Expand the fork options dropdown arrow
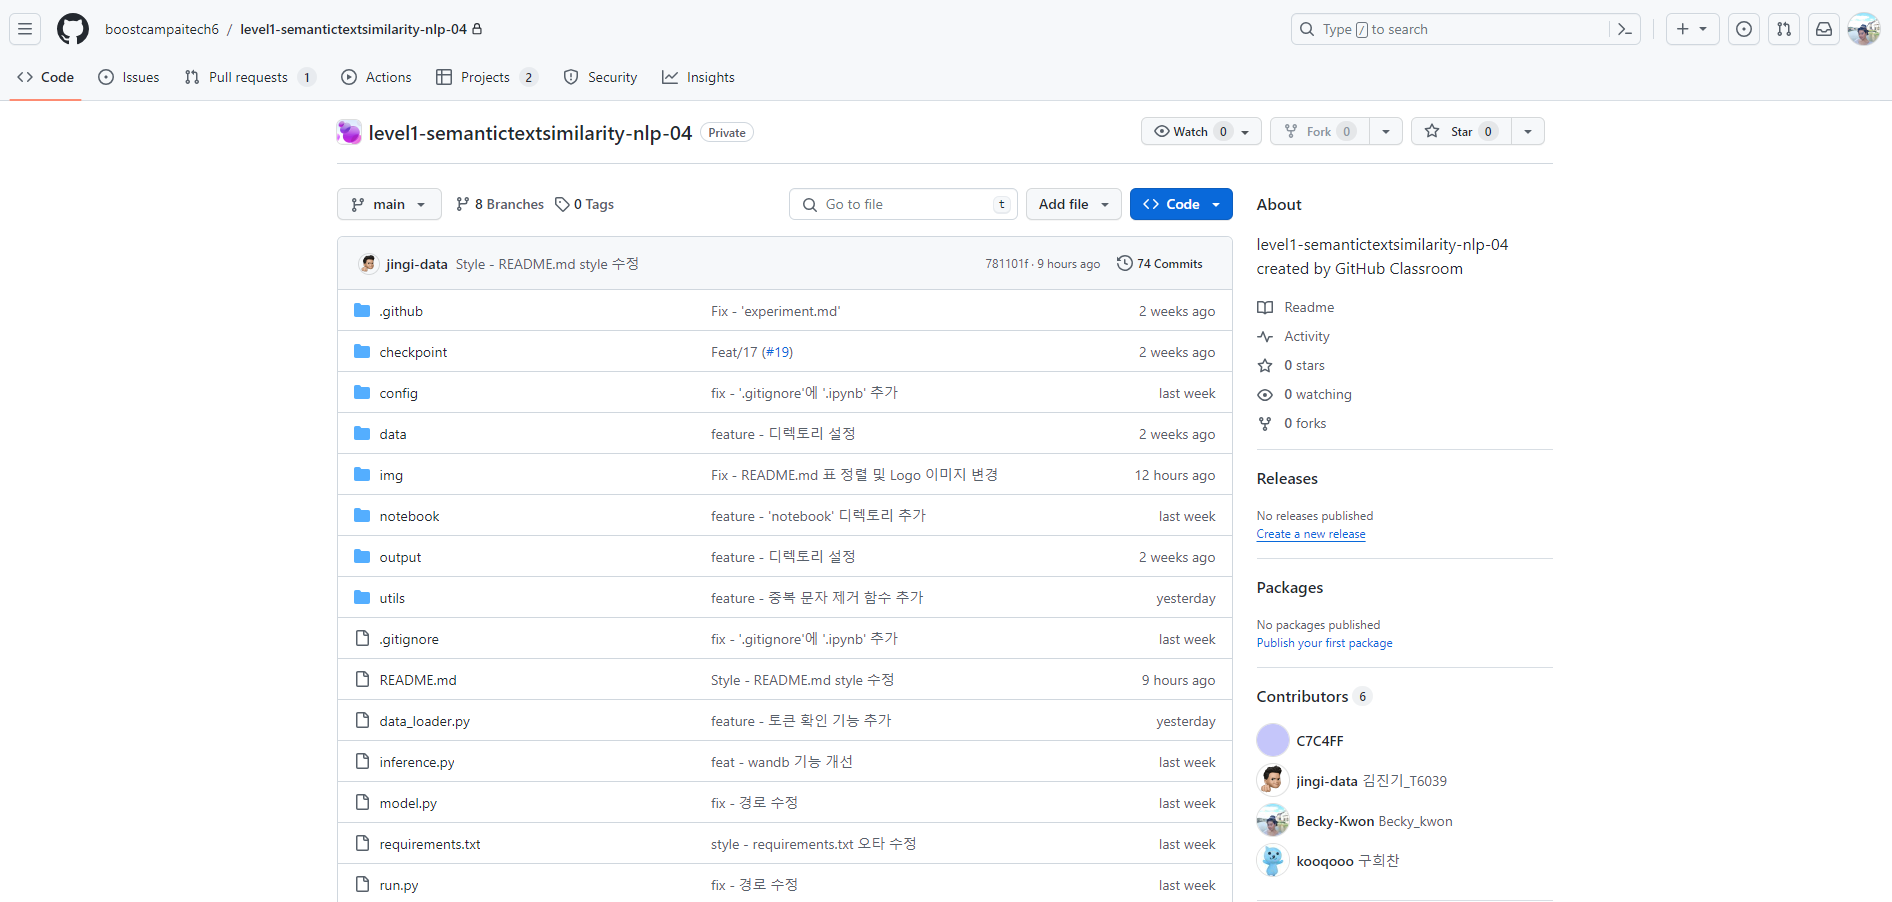 tap(1386, 131)
